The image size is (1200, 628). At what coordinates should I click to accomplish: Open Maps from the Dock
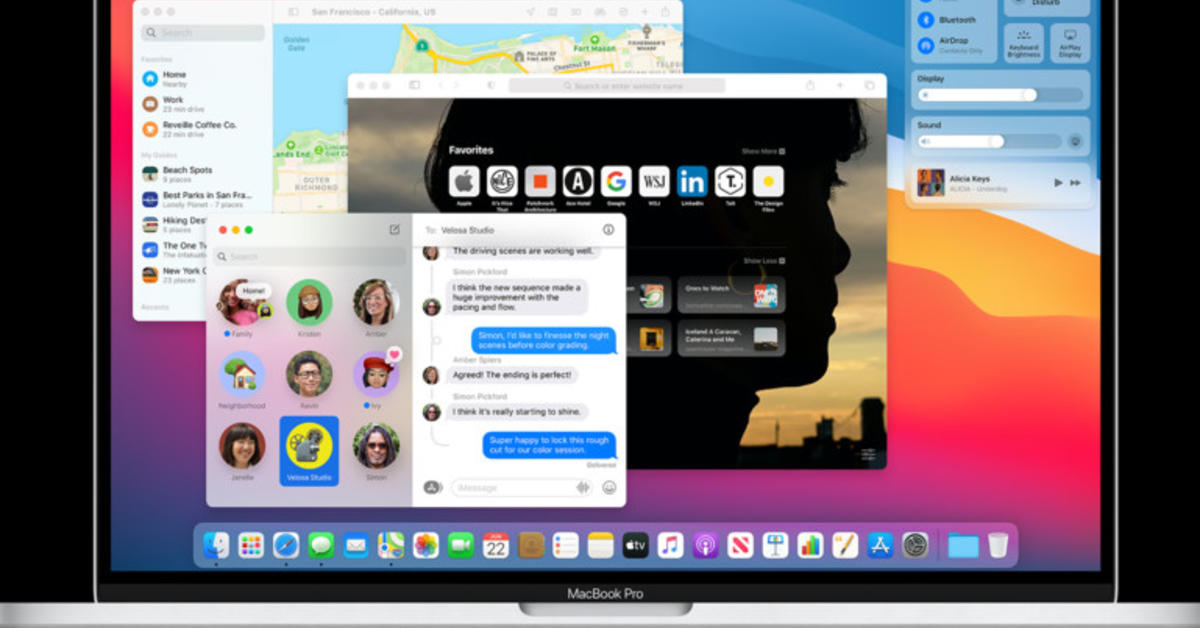click(391, 545)
